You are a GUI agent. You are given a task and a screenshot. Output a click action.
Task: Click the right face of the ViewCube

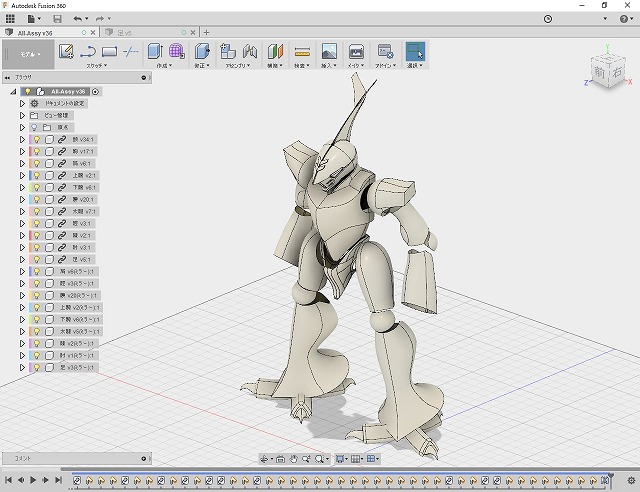click(616, 72)
